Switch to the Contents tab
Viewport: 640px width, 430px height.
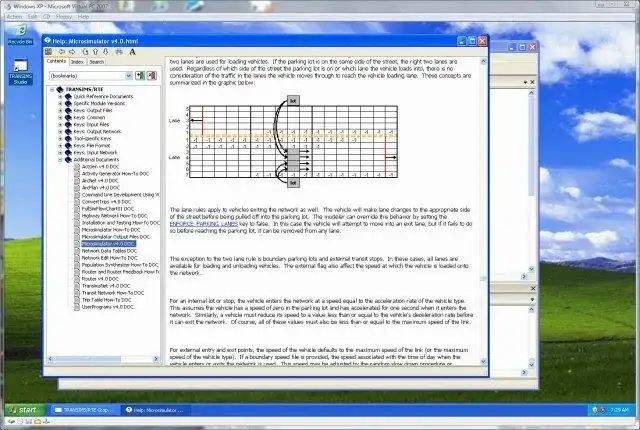click(56, 61)
